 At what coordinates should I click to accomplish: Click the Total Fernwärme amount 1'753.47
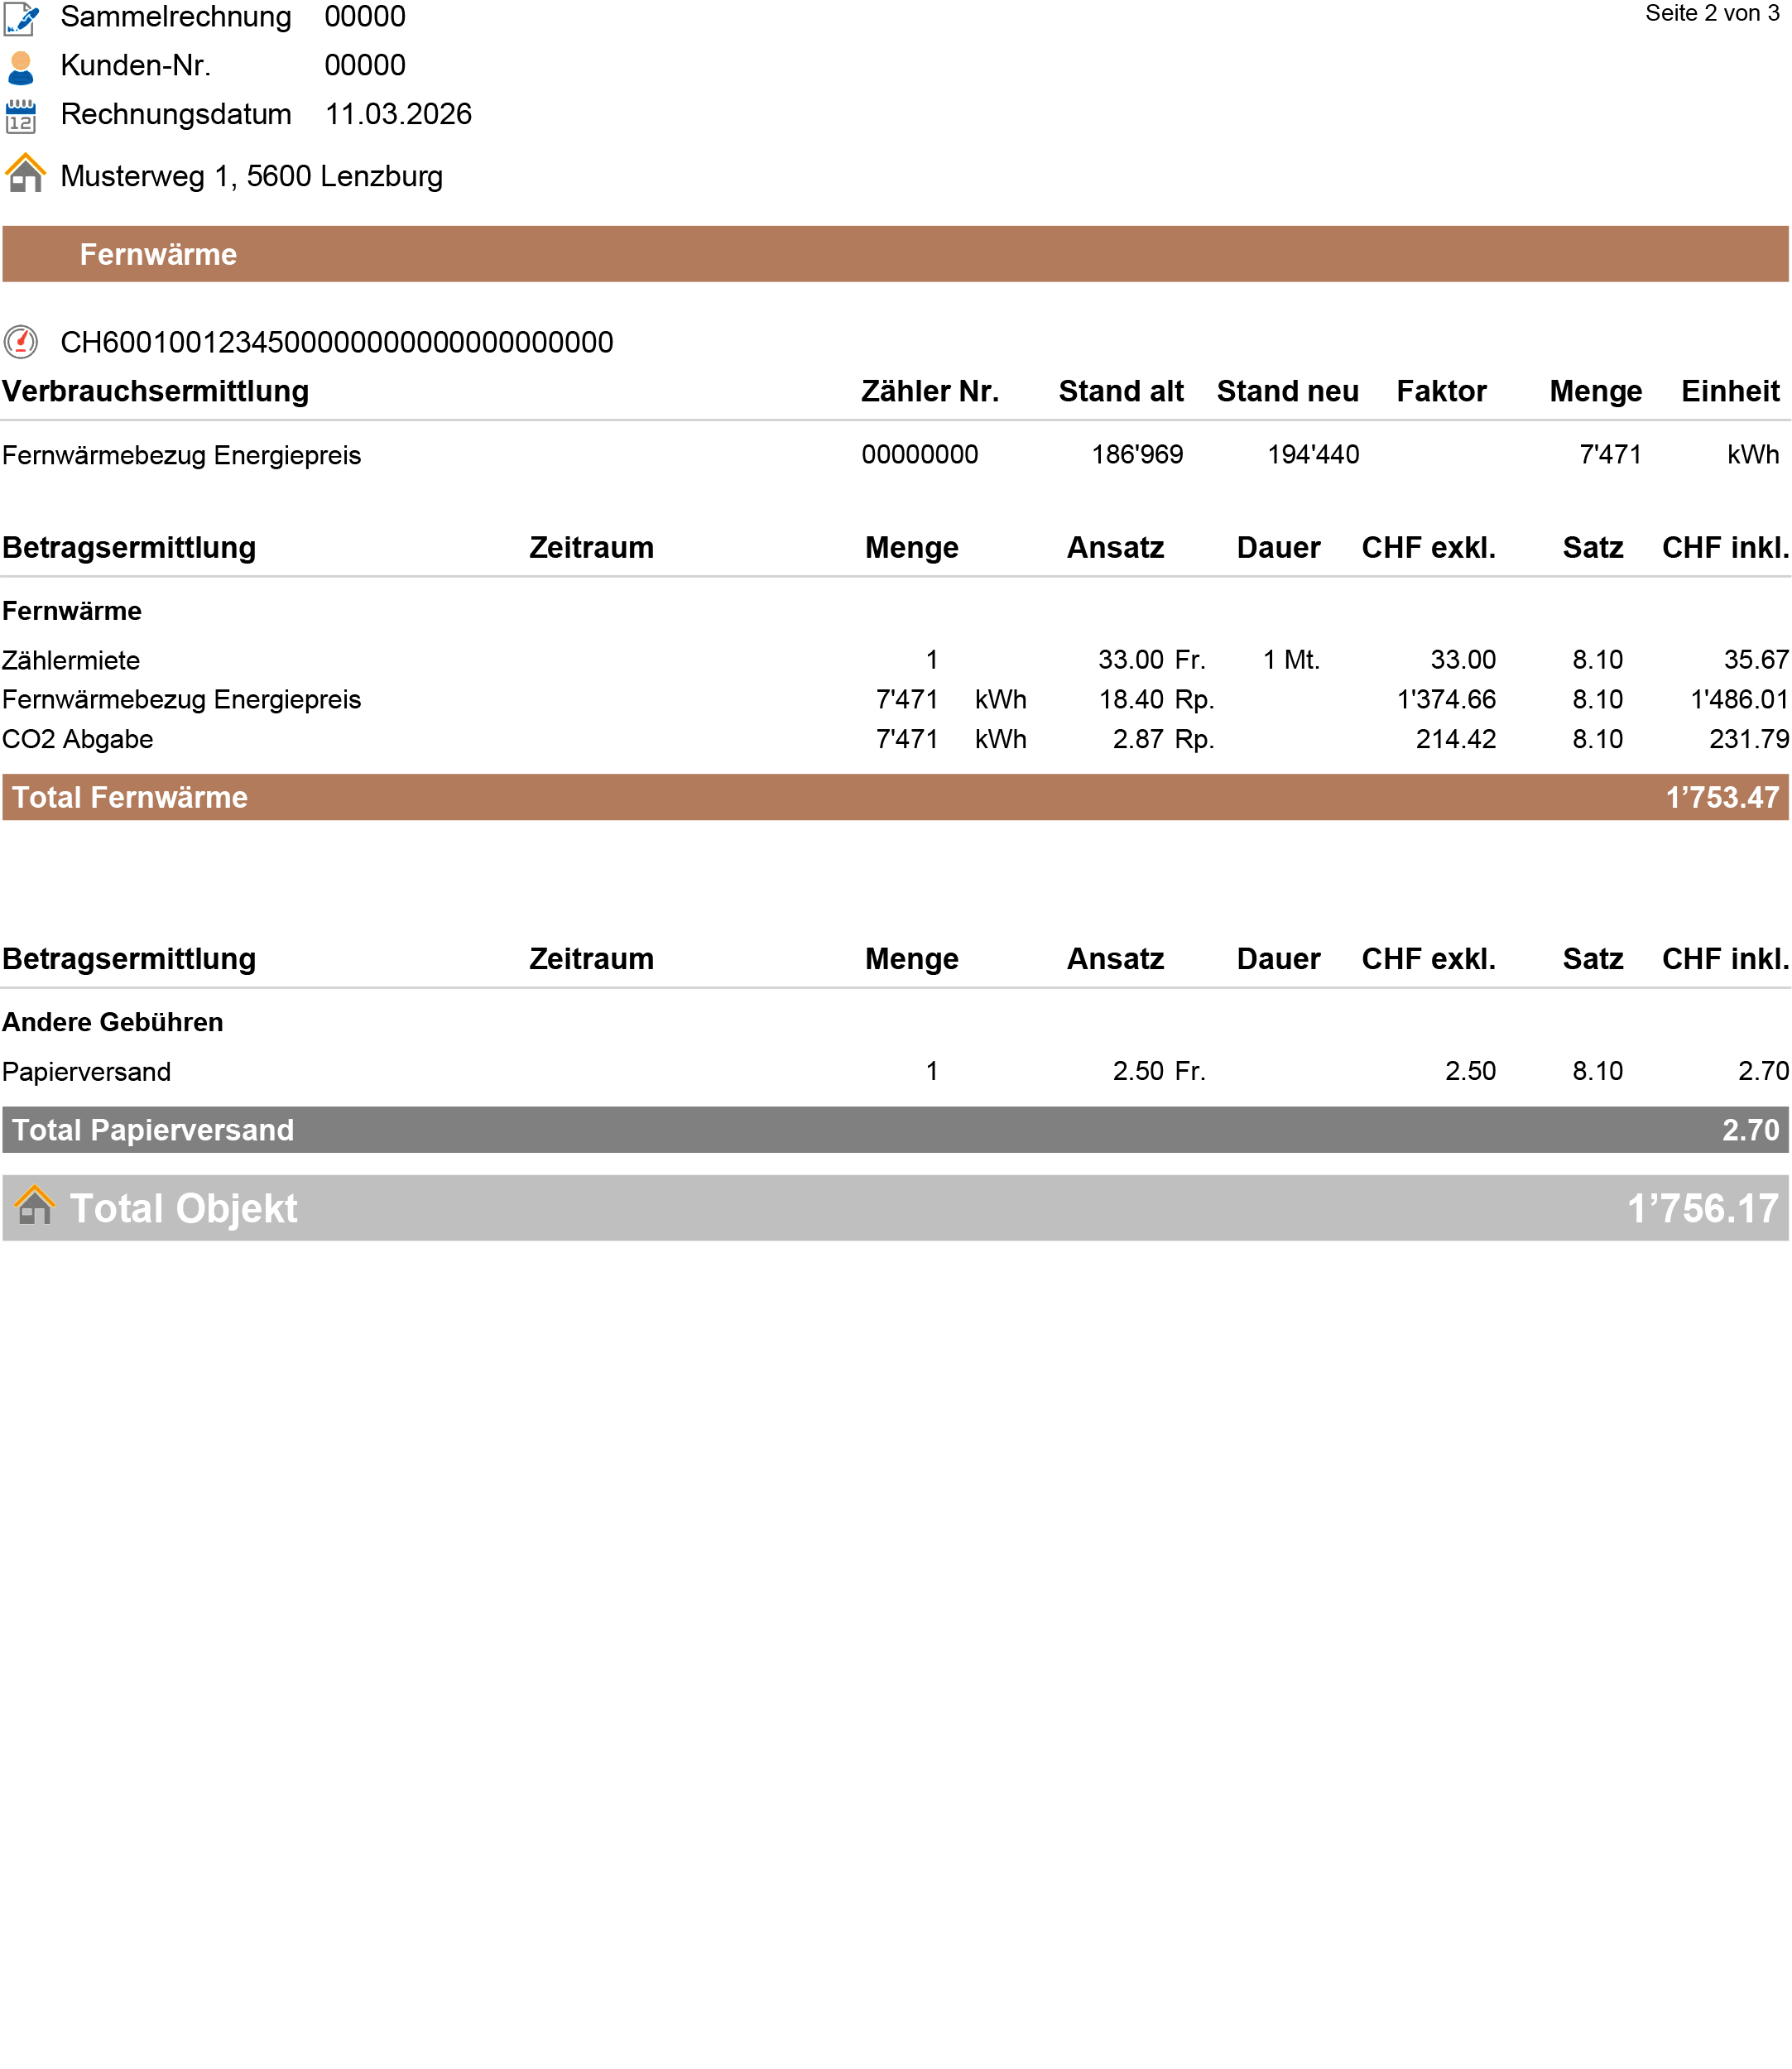(1722, 797)
